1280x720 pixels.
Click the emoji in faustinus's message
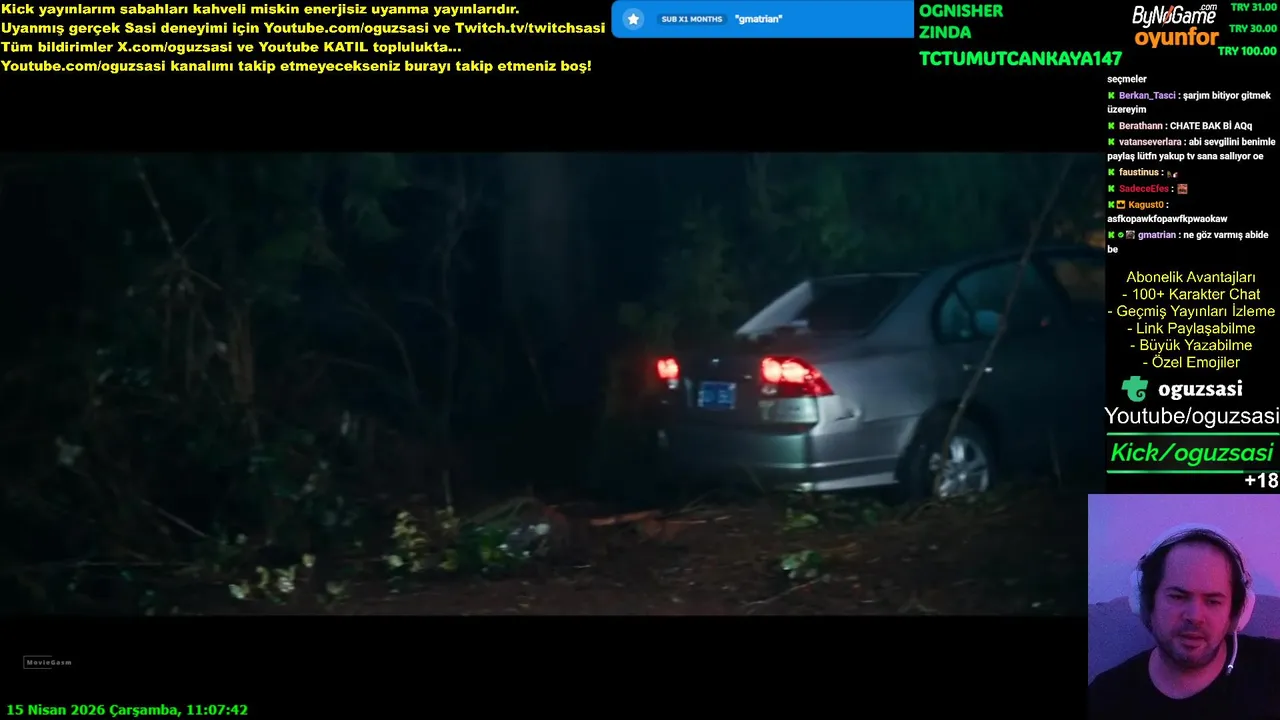coord(1172,173)
